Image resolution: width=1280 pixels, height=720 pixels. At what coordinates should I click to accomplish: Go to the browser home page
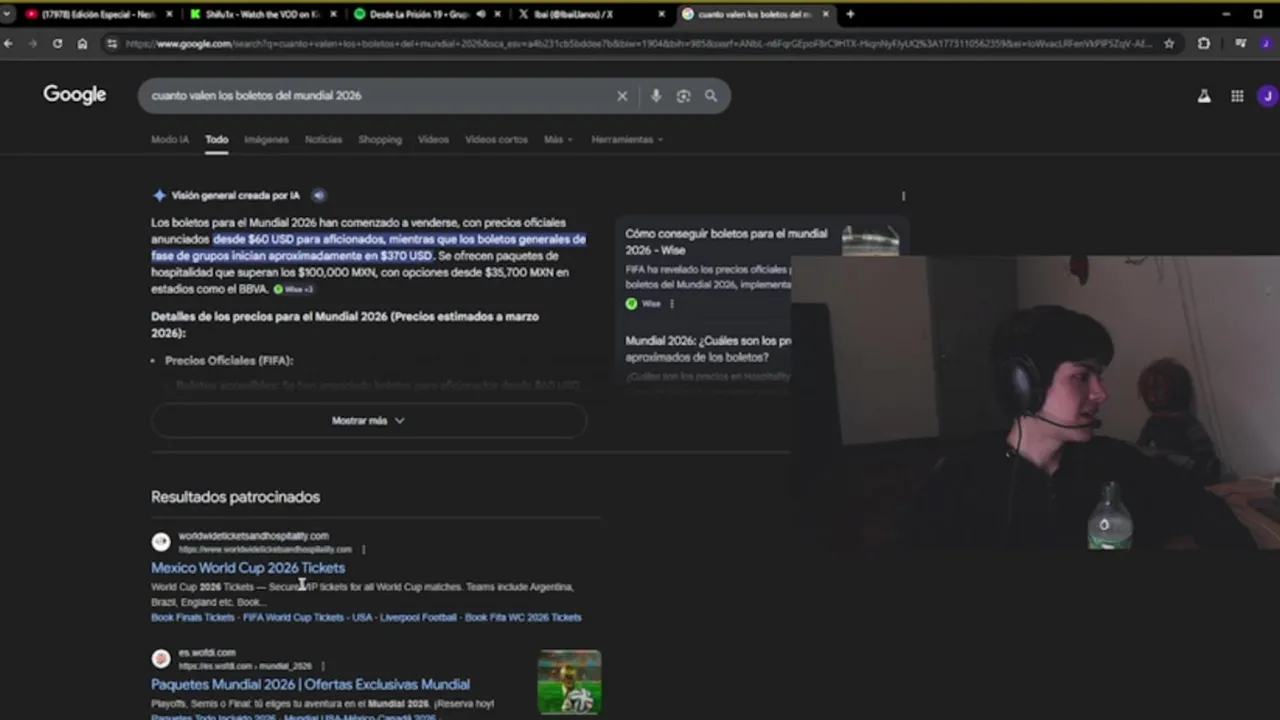coord(82,44)
